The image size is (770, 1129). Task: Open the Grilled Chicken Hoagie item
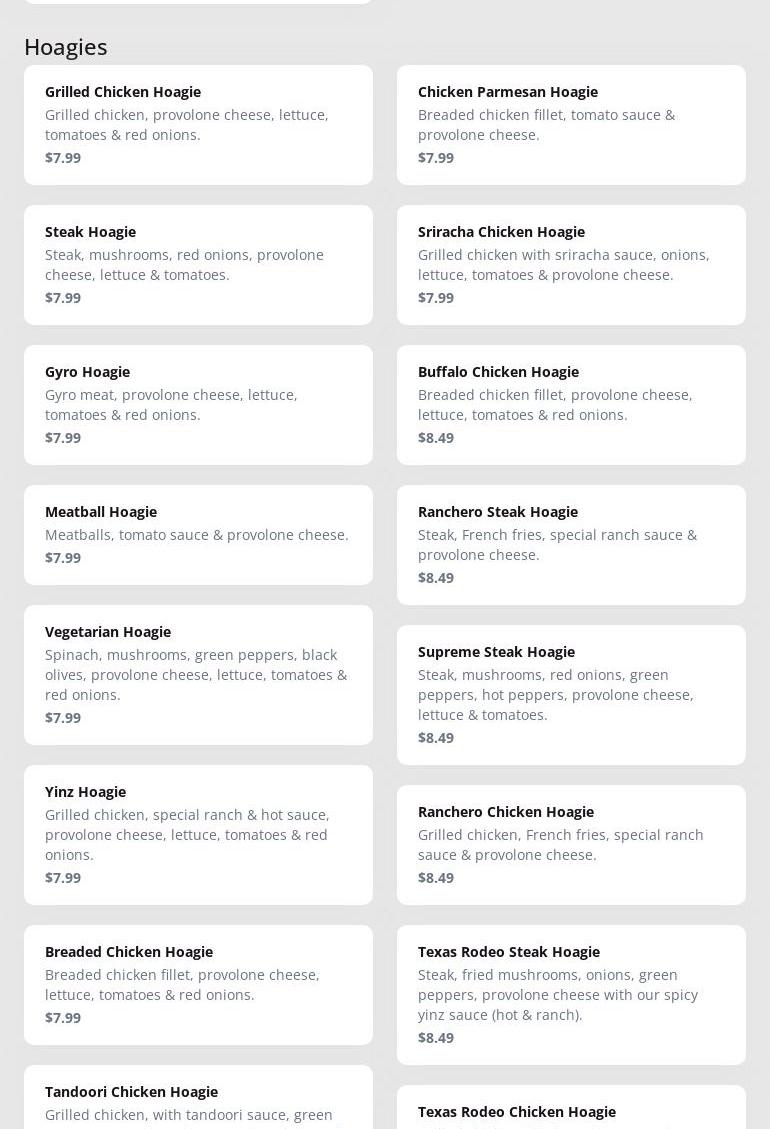point(198,124)
